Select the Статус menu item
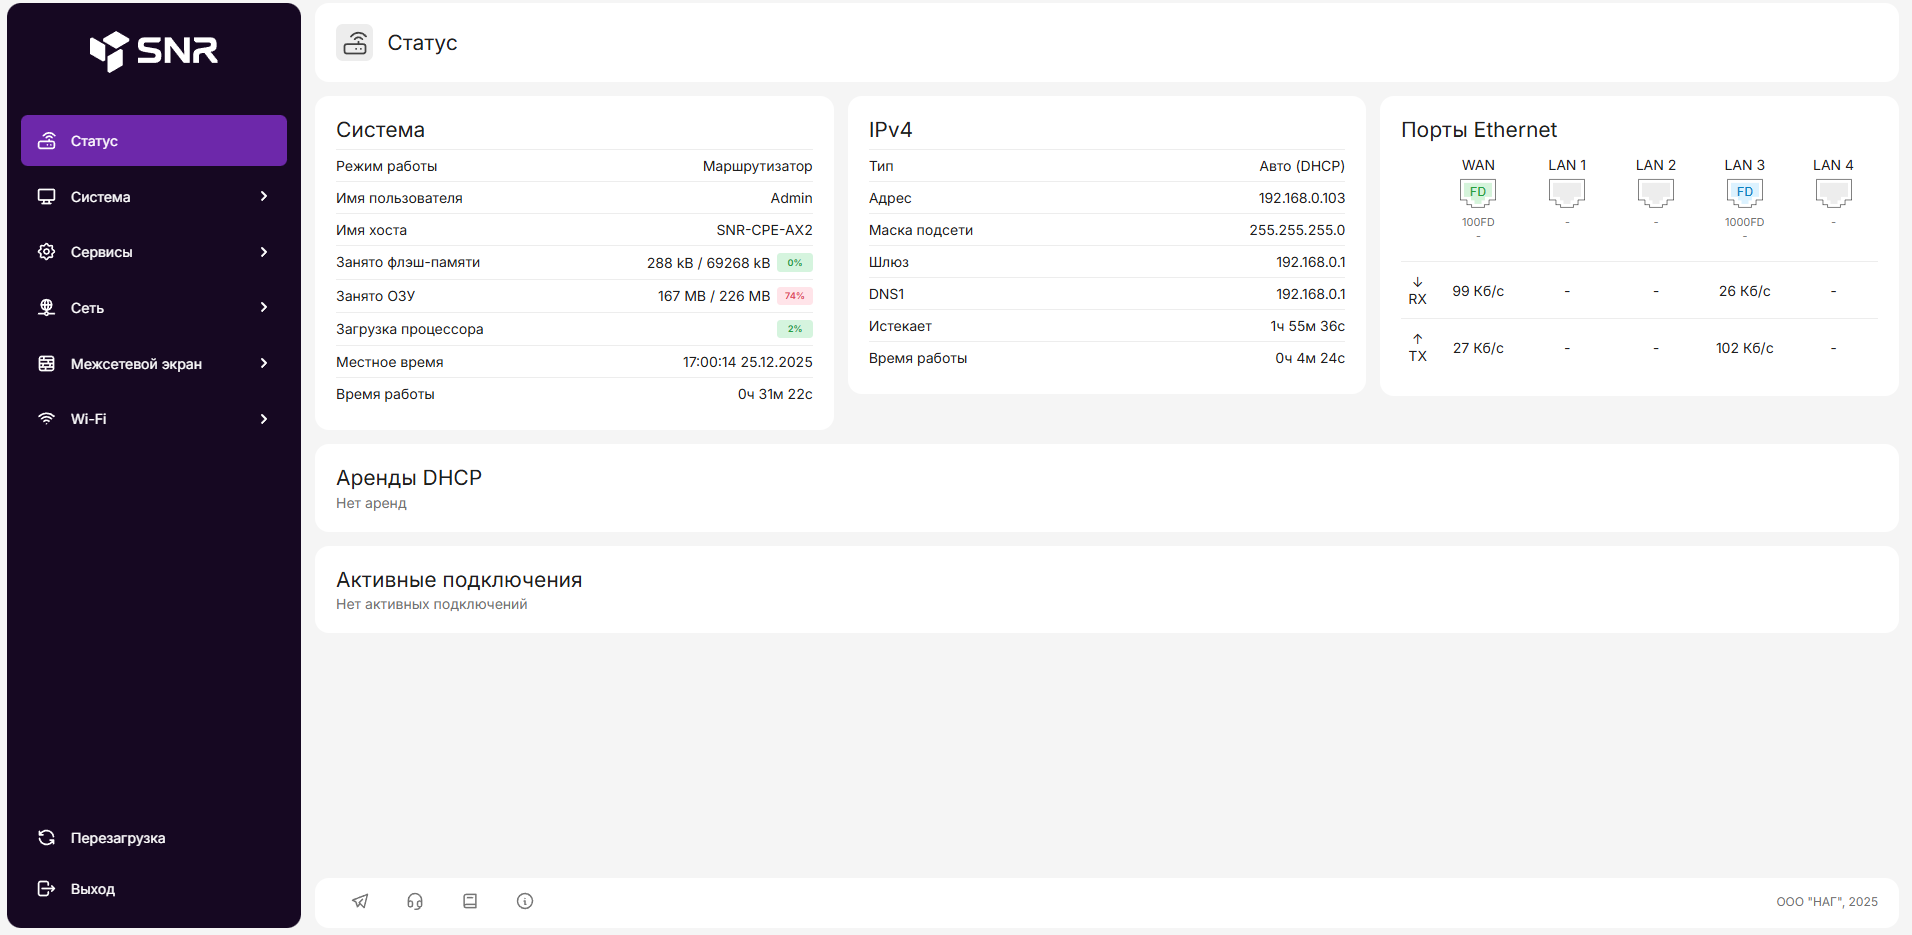This screenshot has width=1912, height=935. click(154, 141)
